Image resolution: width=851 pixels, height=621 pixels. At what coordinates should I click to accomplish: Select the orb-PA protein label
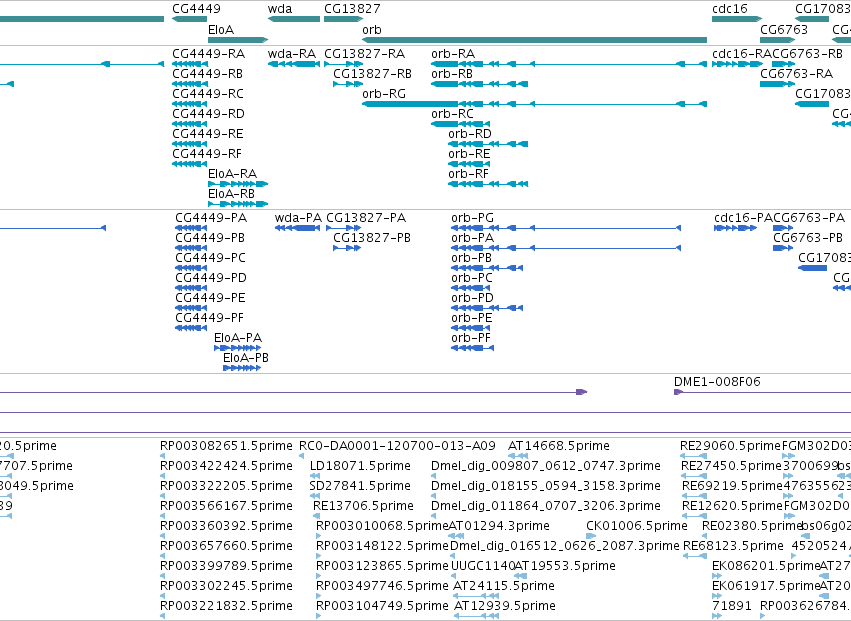(472, 238)
